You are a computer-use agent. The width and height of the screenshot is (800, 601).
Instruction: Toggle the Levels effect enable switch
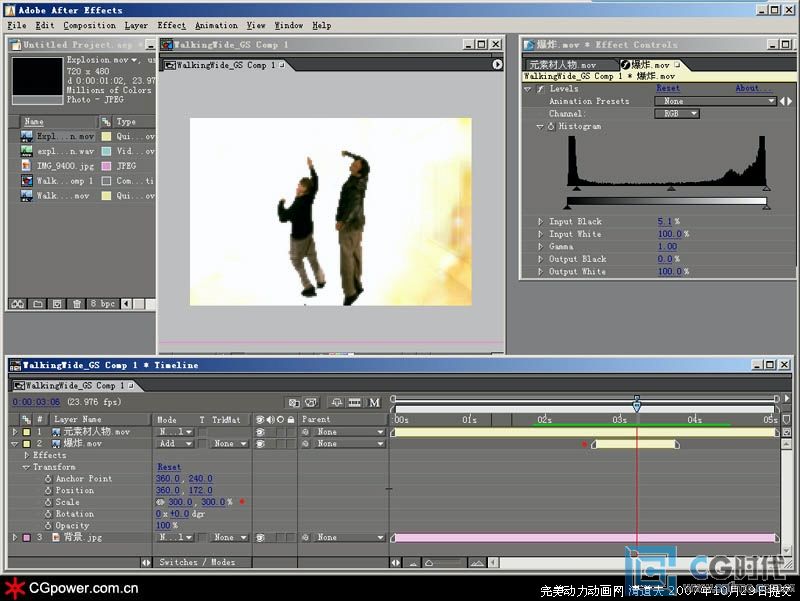pos(540,89)
